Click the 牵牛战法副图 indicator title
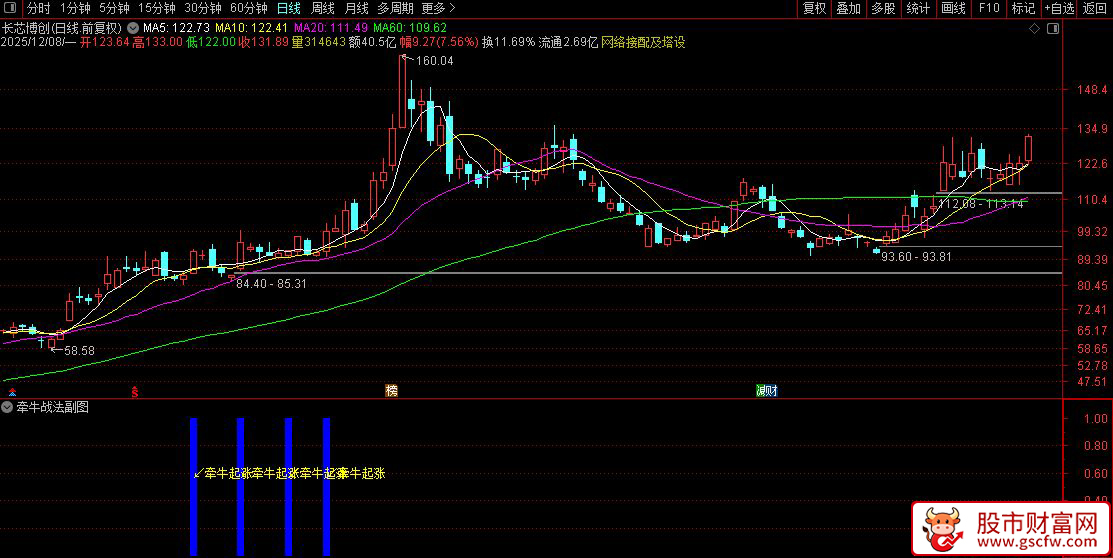Image resolution: width=1113 pixels, height=558 pixels. pos(53,407)
